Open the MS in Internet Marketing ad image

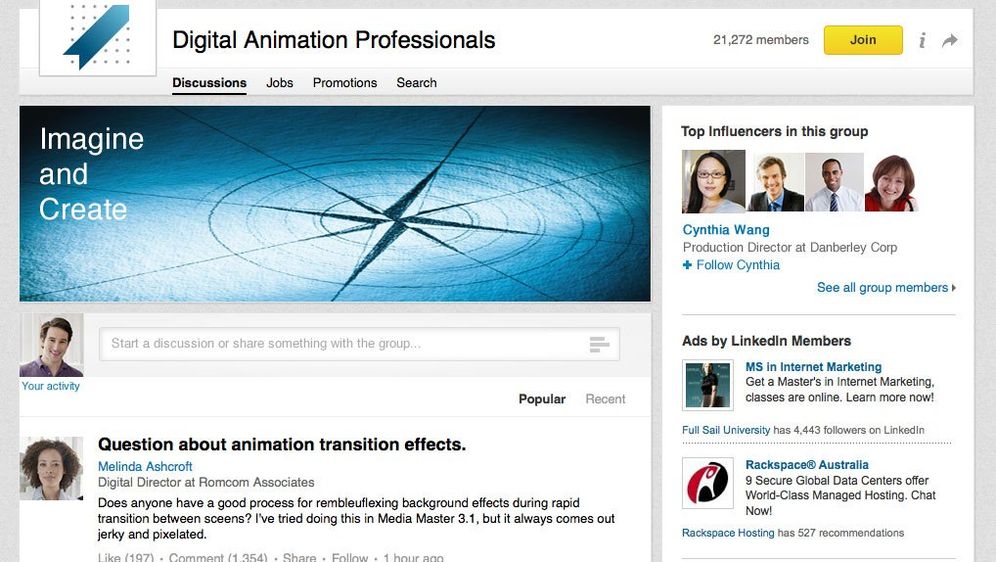coord(708,385)
